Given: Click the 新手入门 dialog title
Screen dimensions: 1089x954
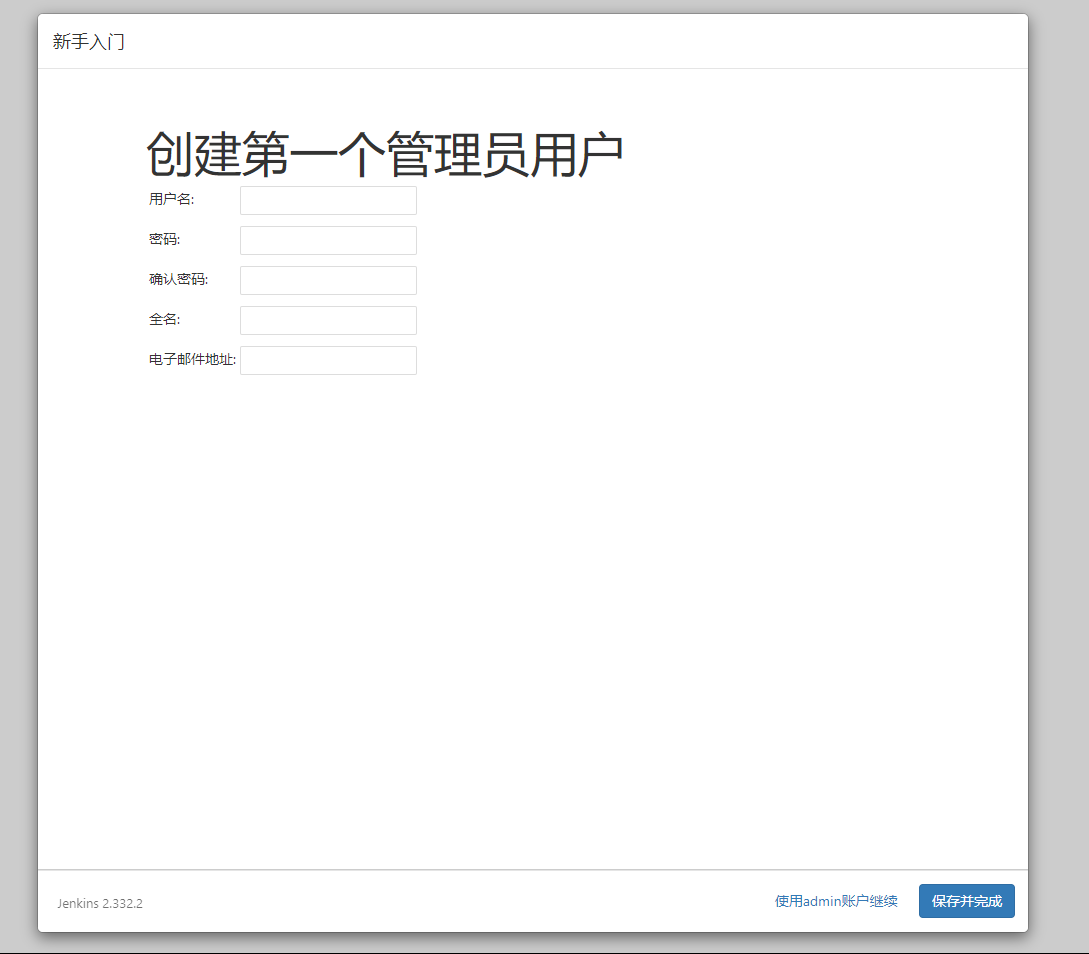Looking at the screenshot, I should (89, 42).
